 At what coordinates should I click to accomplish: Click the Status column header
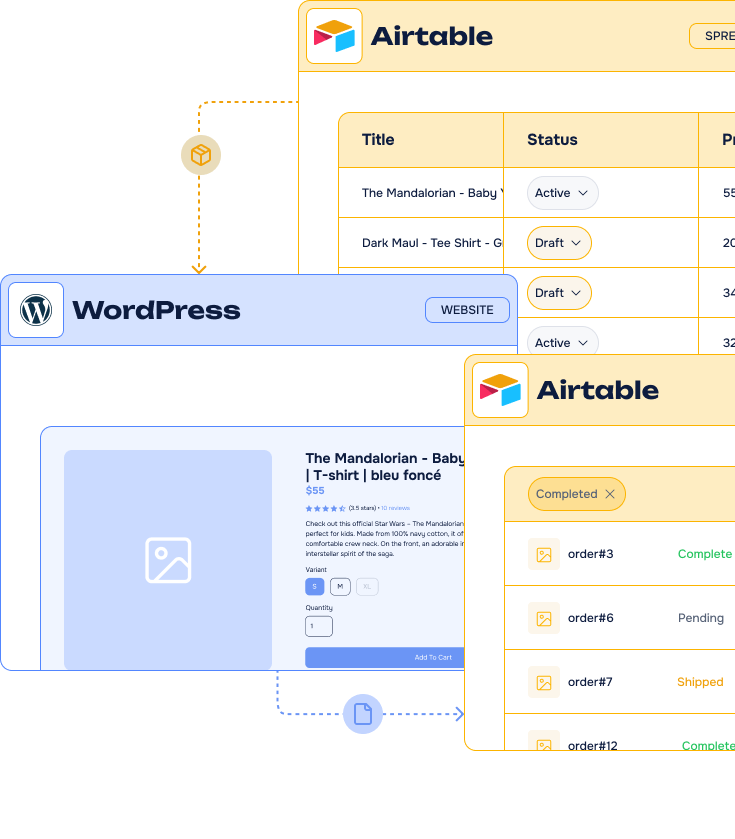click(552, 140)
